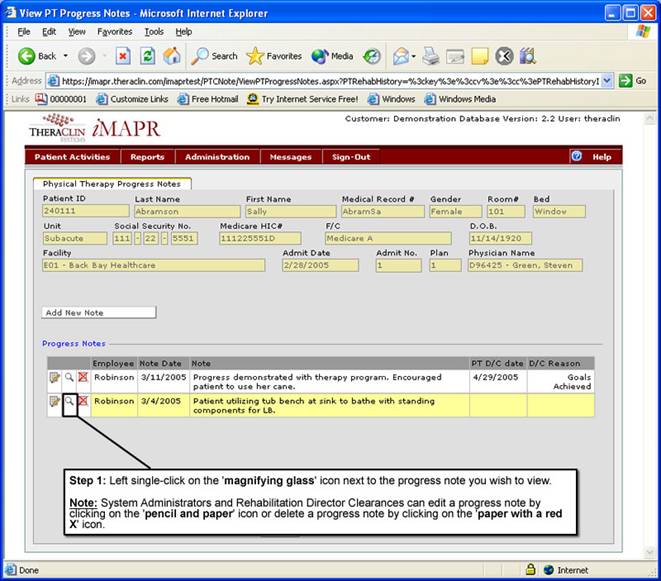Click Sign-Out in navigation bar

coord(351,157)
